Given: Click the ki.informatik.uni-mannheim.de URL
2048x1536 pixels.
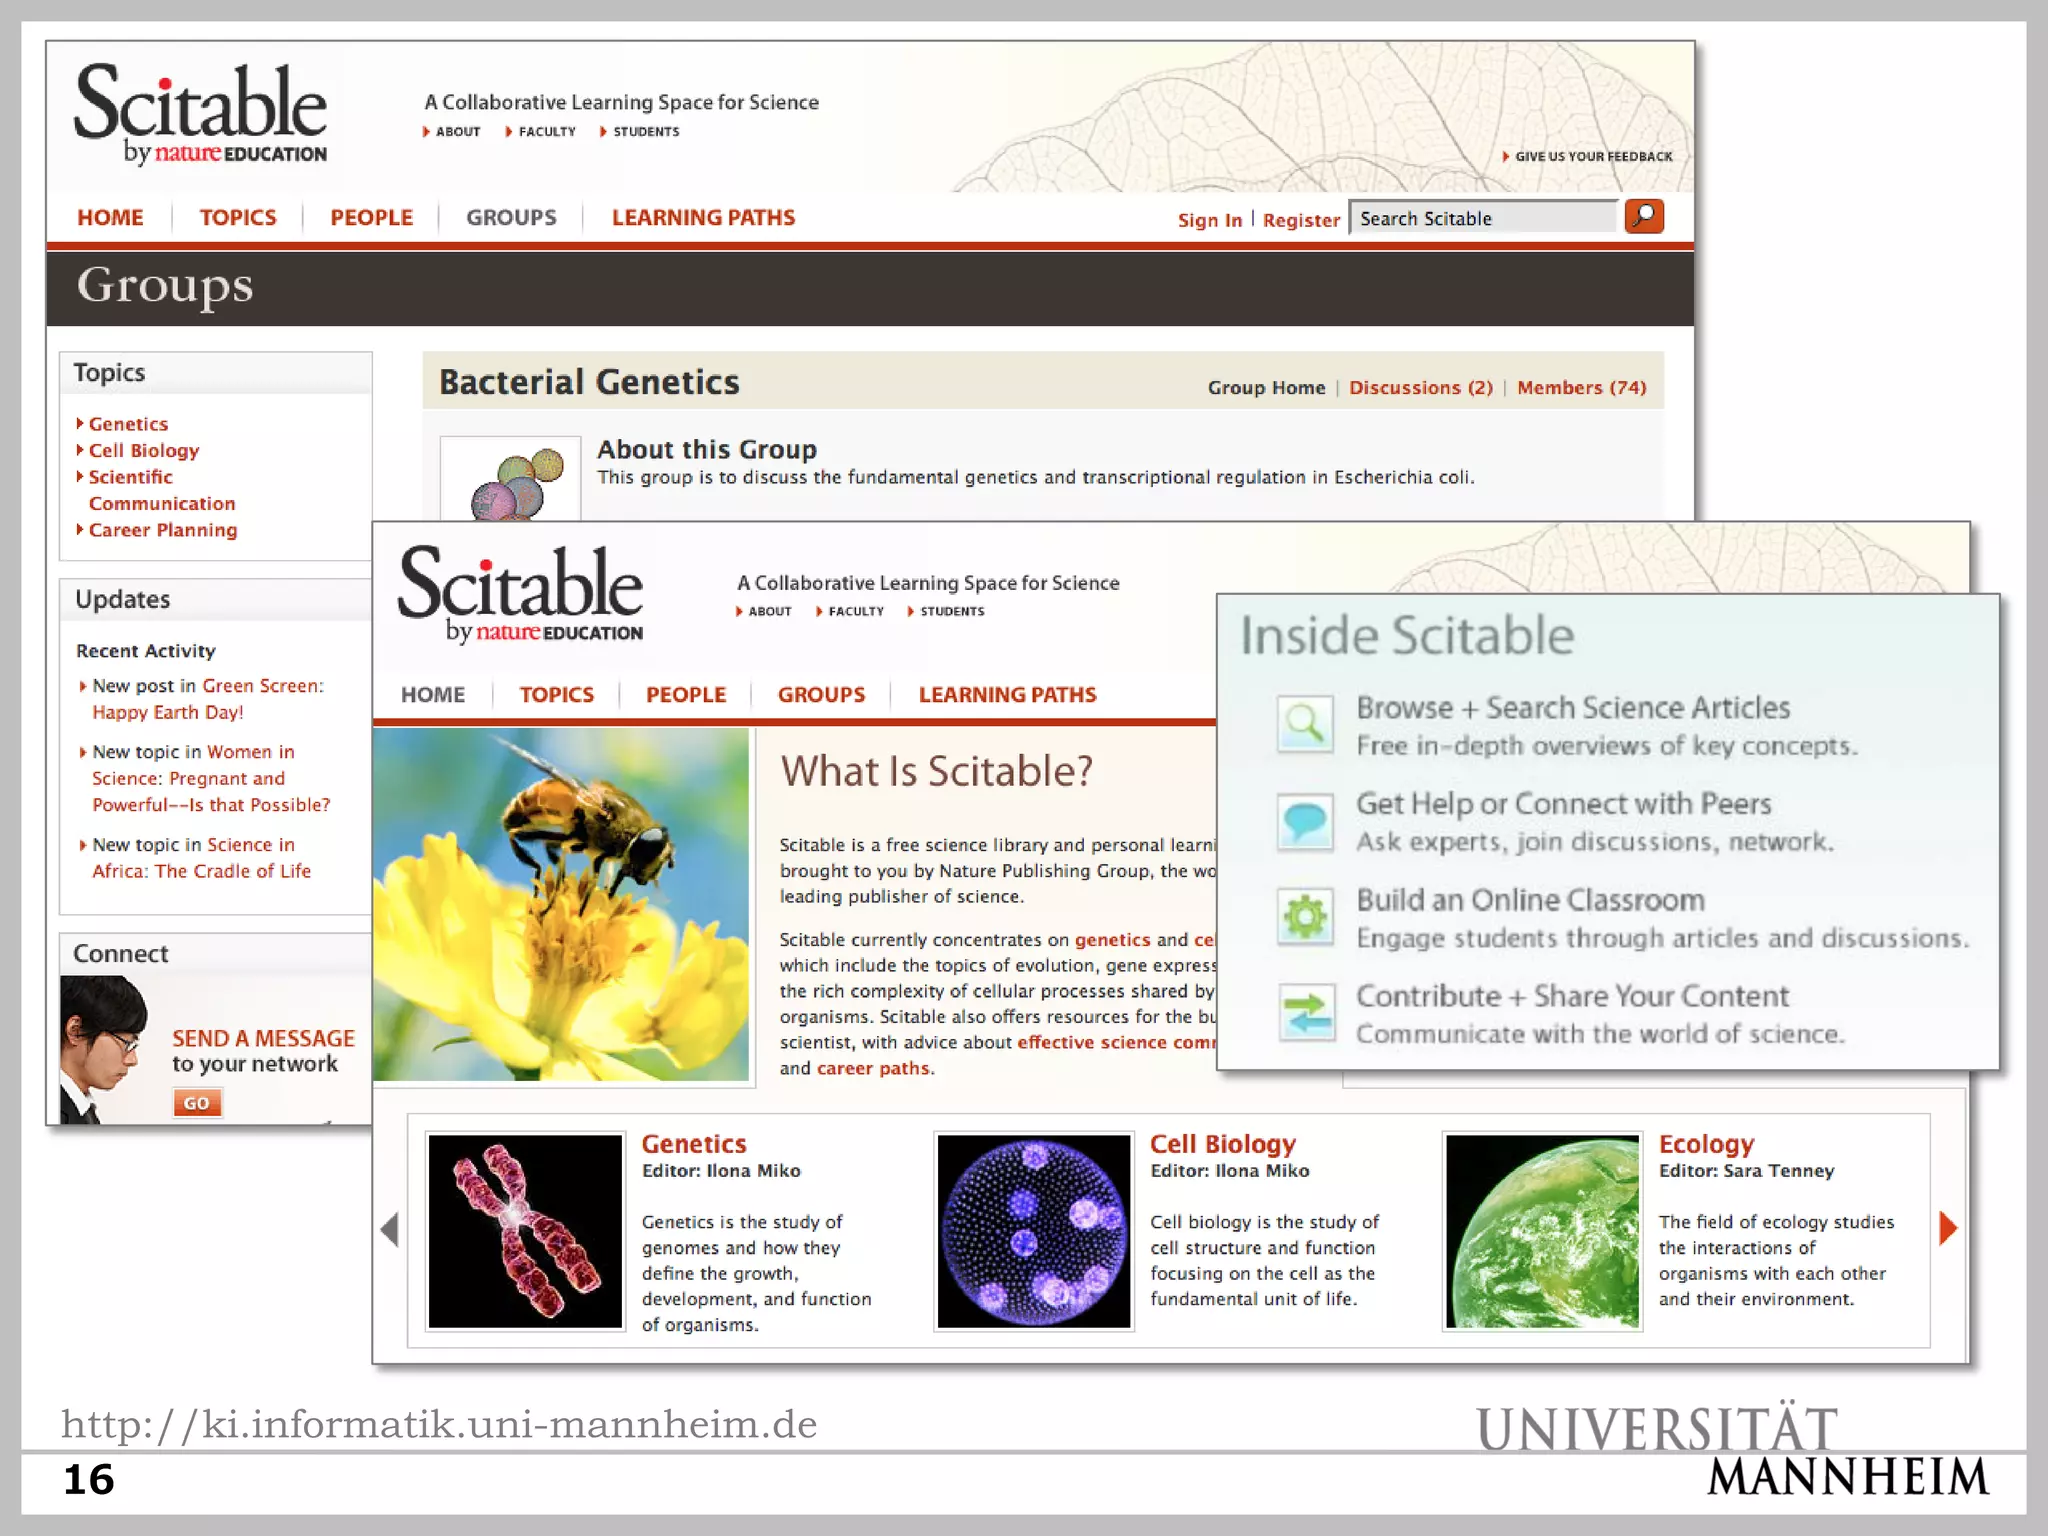Looking at the screenshot, I should pos(439,1424).
